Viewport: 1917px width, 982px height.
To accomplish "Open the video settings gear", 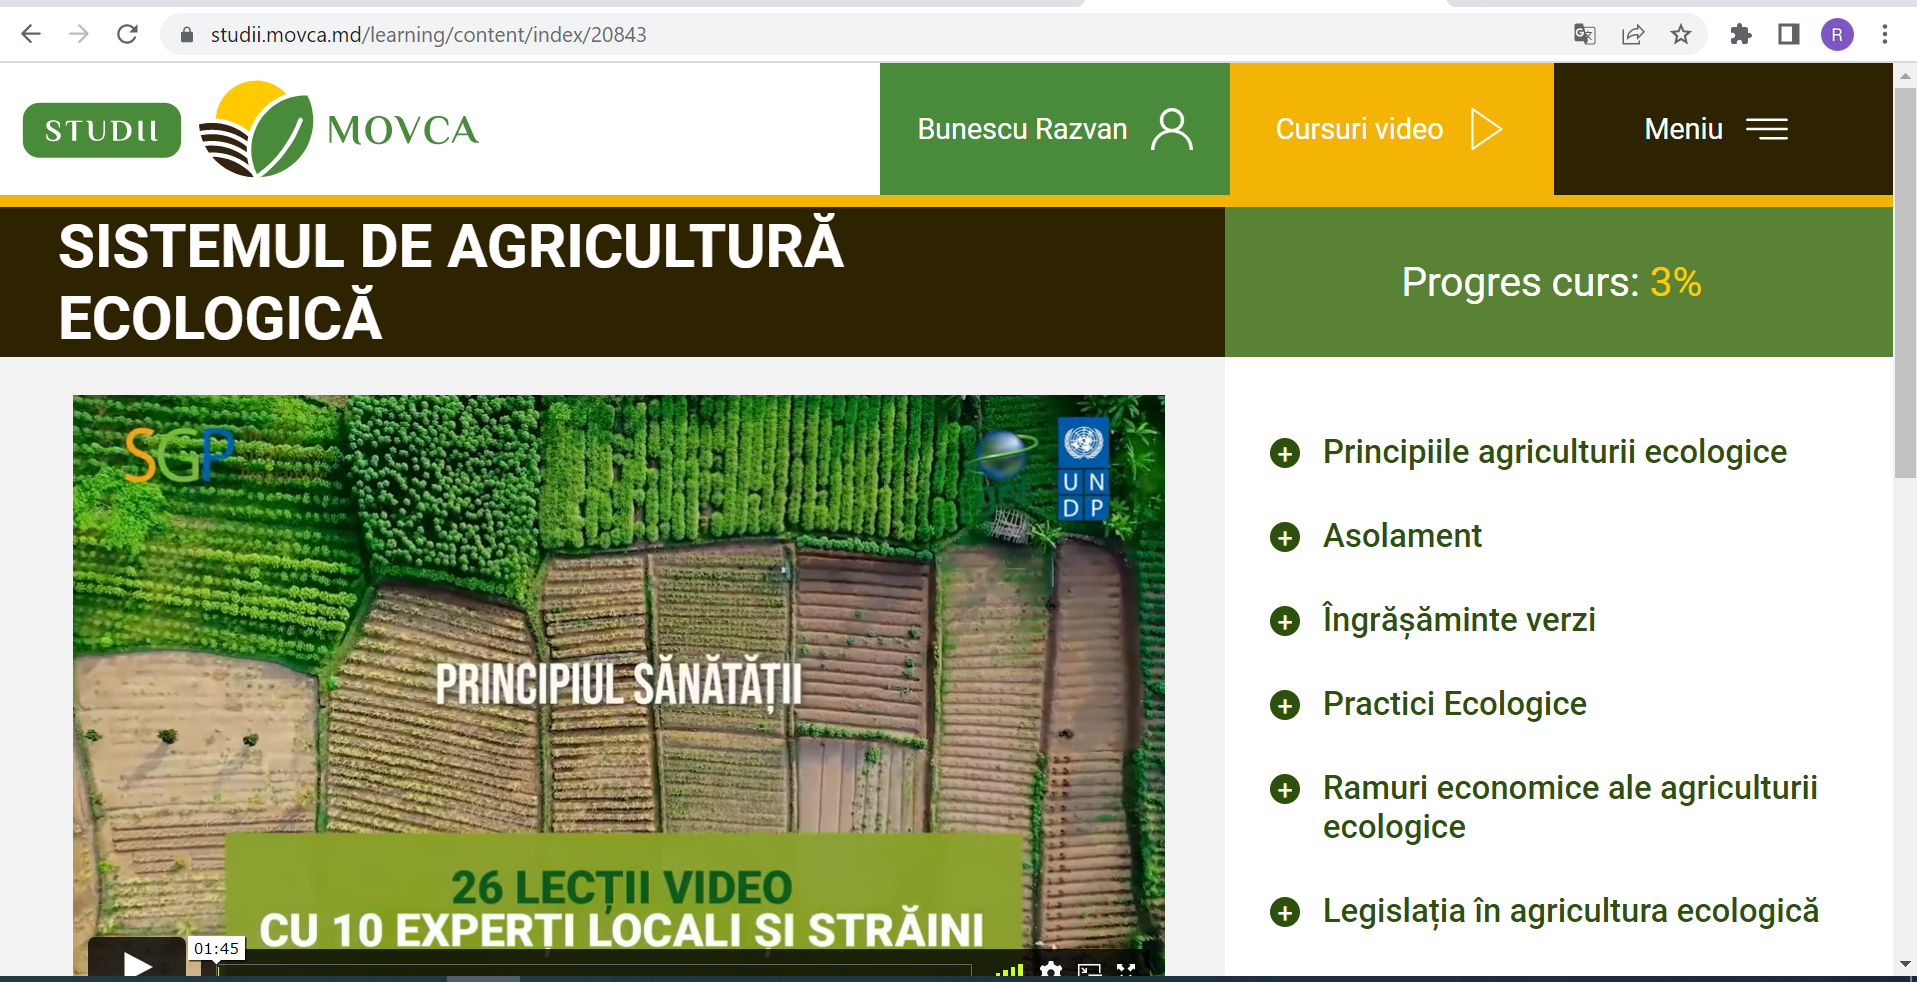I will 1051,969.
